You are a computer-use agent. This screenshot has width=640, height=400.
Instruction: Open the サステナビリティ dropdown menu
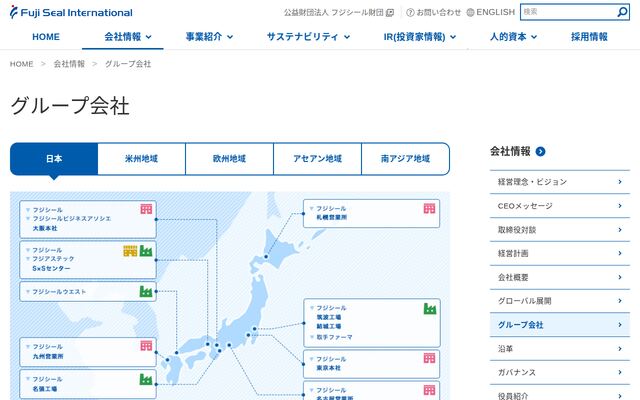coord(308,37)
